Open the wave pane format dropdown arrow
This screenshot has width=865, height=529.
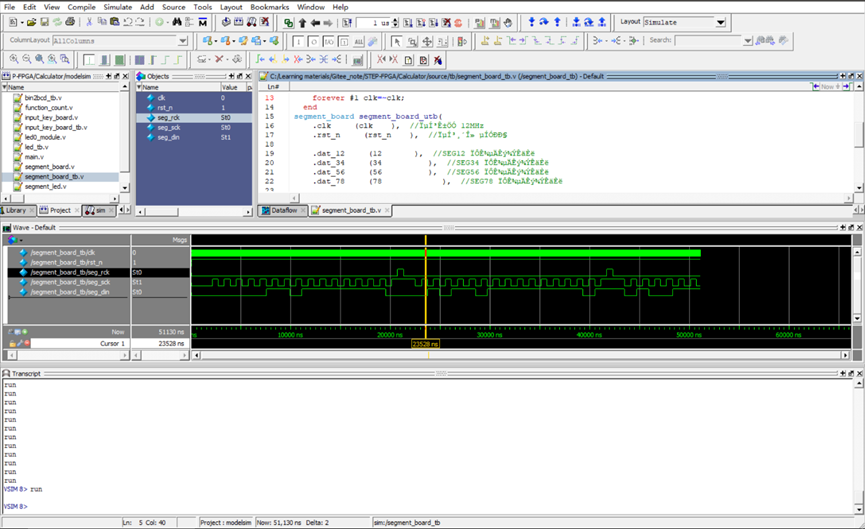[21, 240]
